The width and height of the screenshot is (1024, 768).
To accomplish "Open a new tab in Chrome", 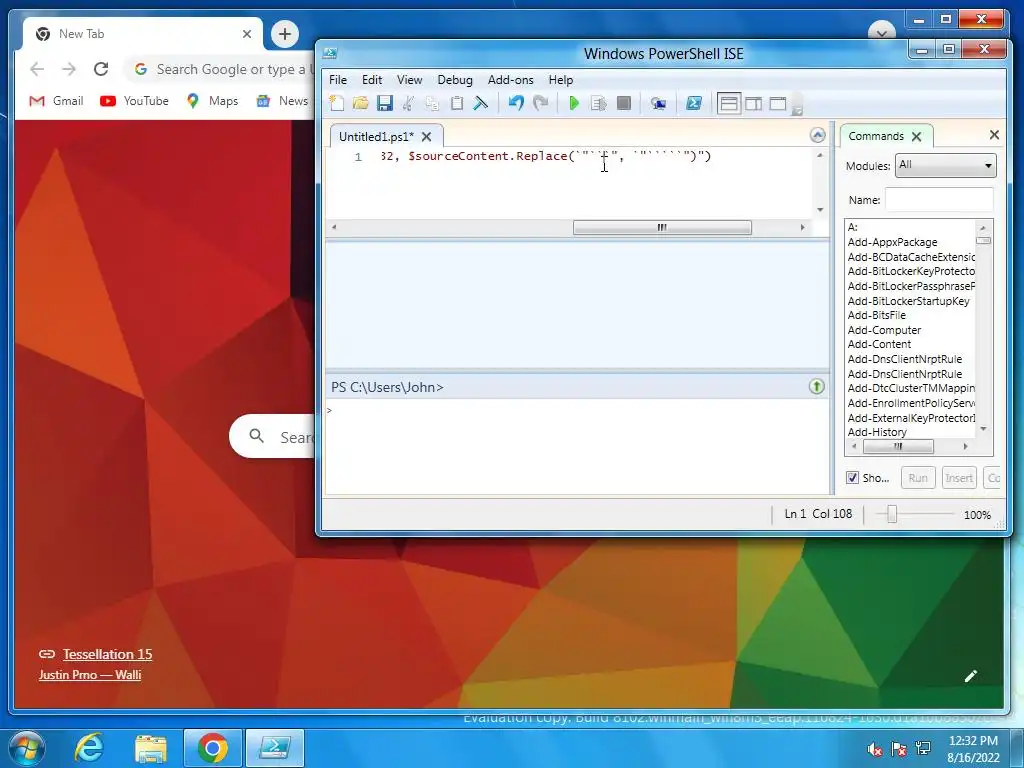I will tap(285, 34).
